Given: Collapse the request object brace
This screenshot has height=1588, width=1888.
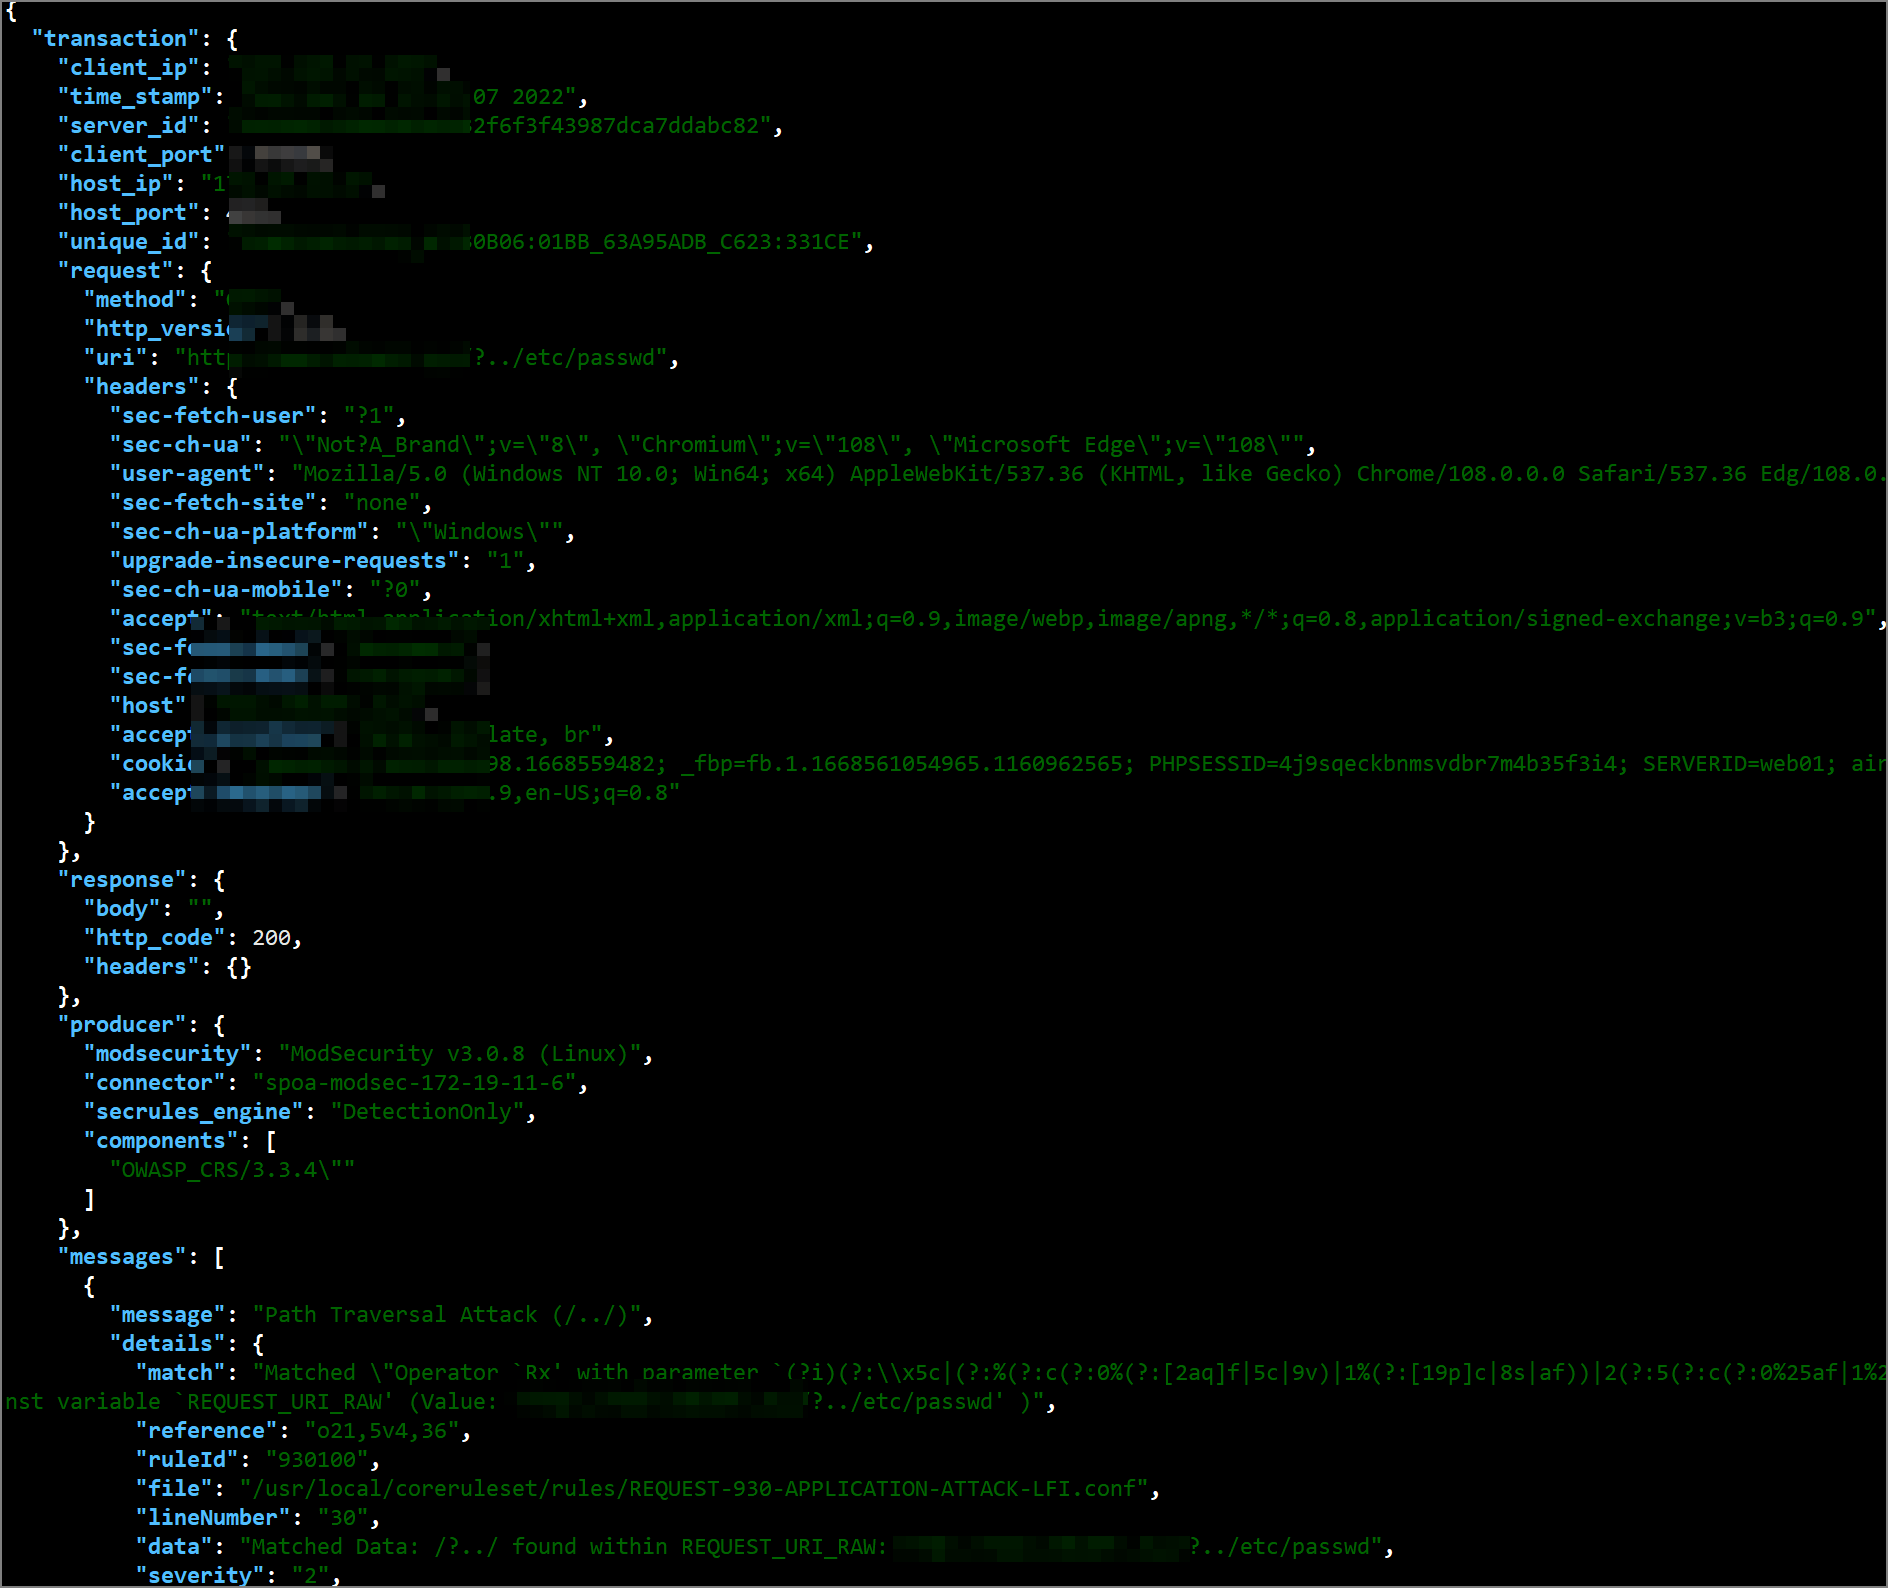Looking at the screenshot, I should click(x=205, y=270).
